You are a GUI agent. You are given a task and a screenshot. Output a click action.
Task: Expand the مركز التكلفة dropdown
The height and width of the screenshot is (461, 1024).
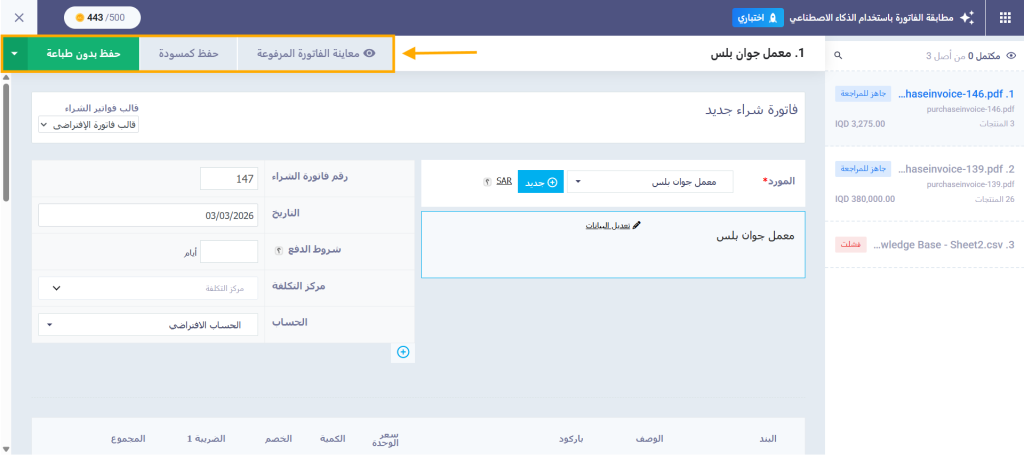click(148, 288)
